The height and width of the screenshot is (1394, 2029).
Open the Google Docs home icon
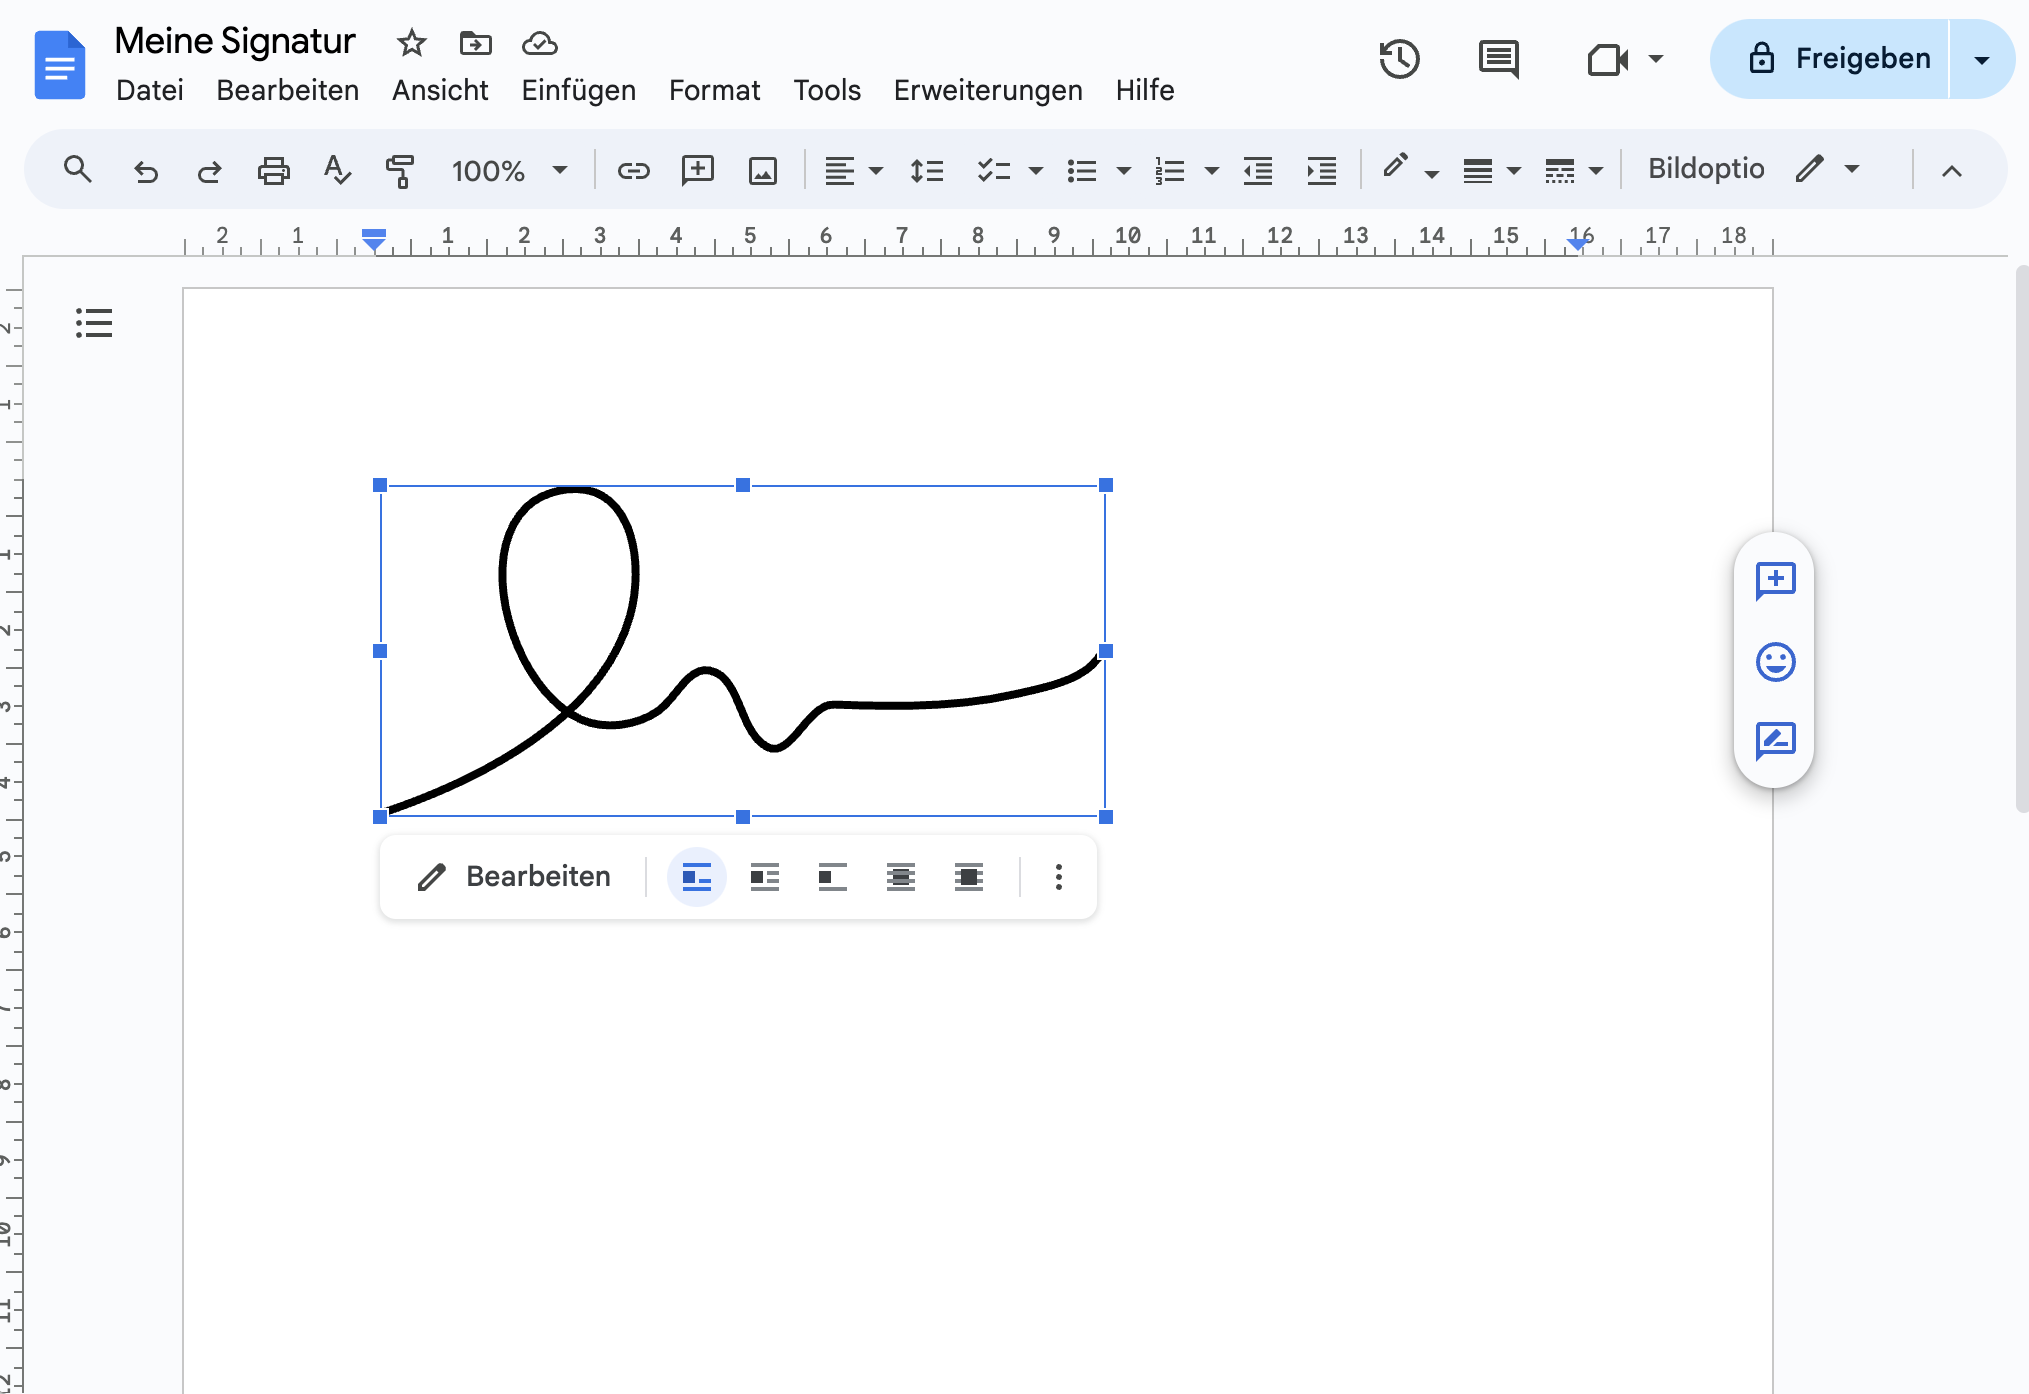click(x=60, y=65)
